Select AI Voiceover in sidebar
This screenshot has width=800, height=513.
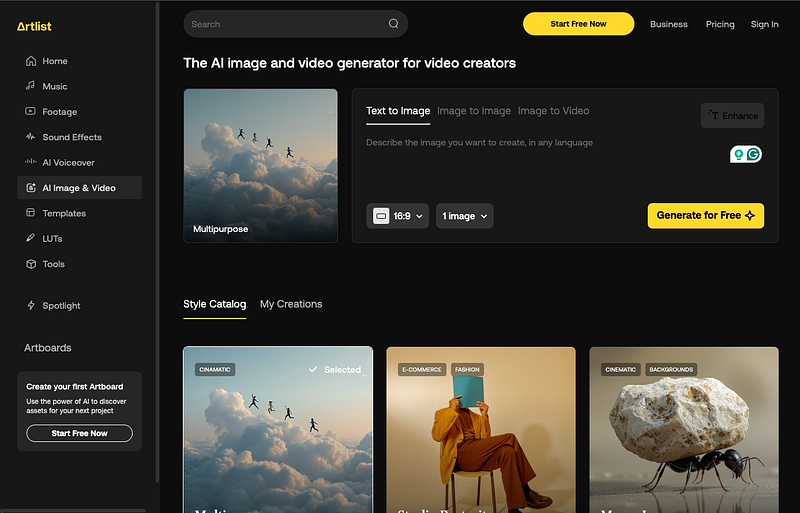pyautogui.click(x=68, y=162)
